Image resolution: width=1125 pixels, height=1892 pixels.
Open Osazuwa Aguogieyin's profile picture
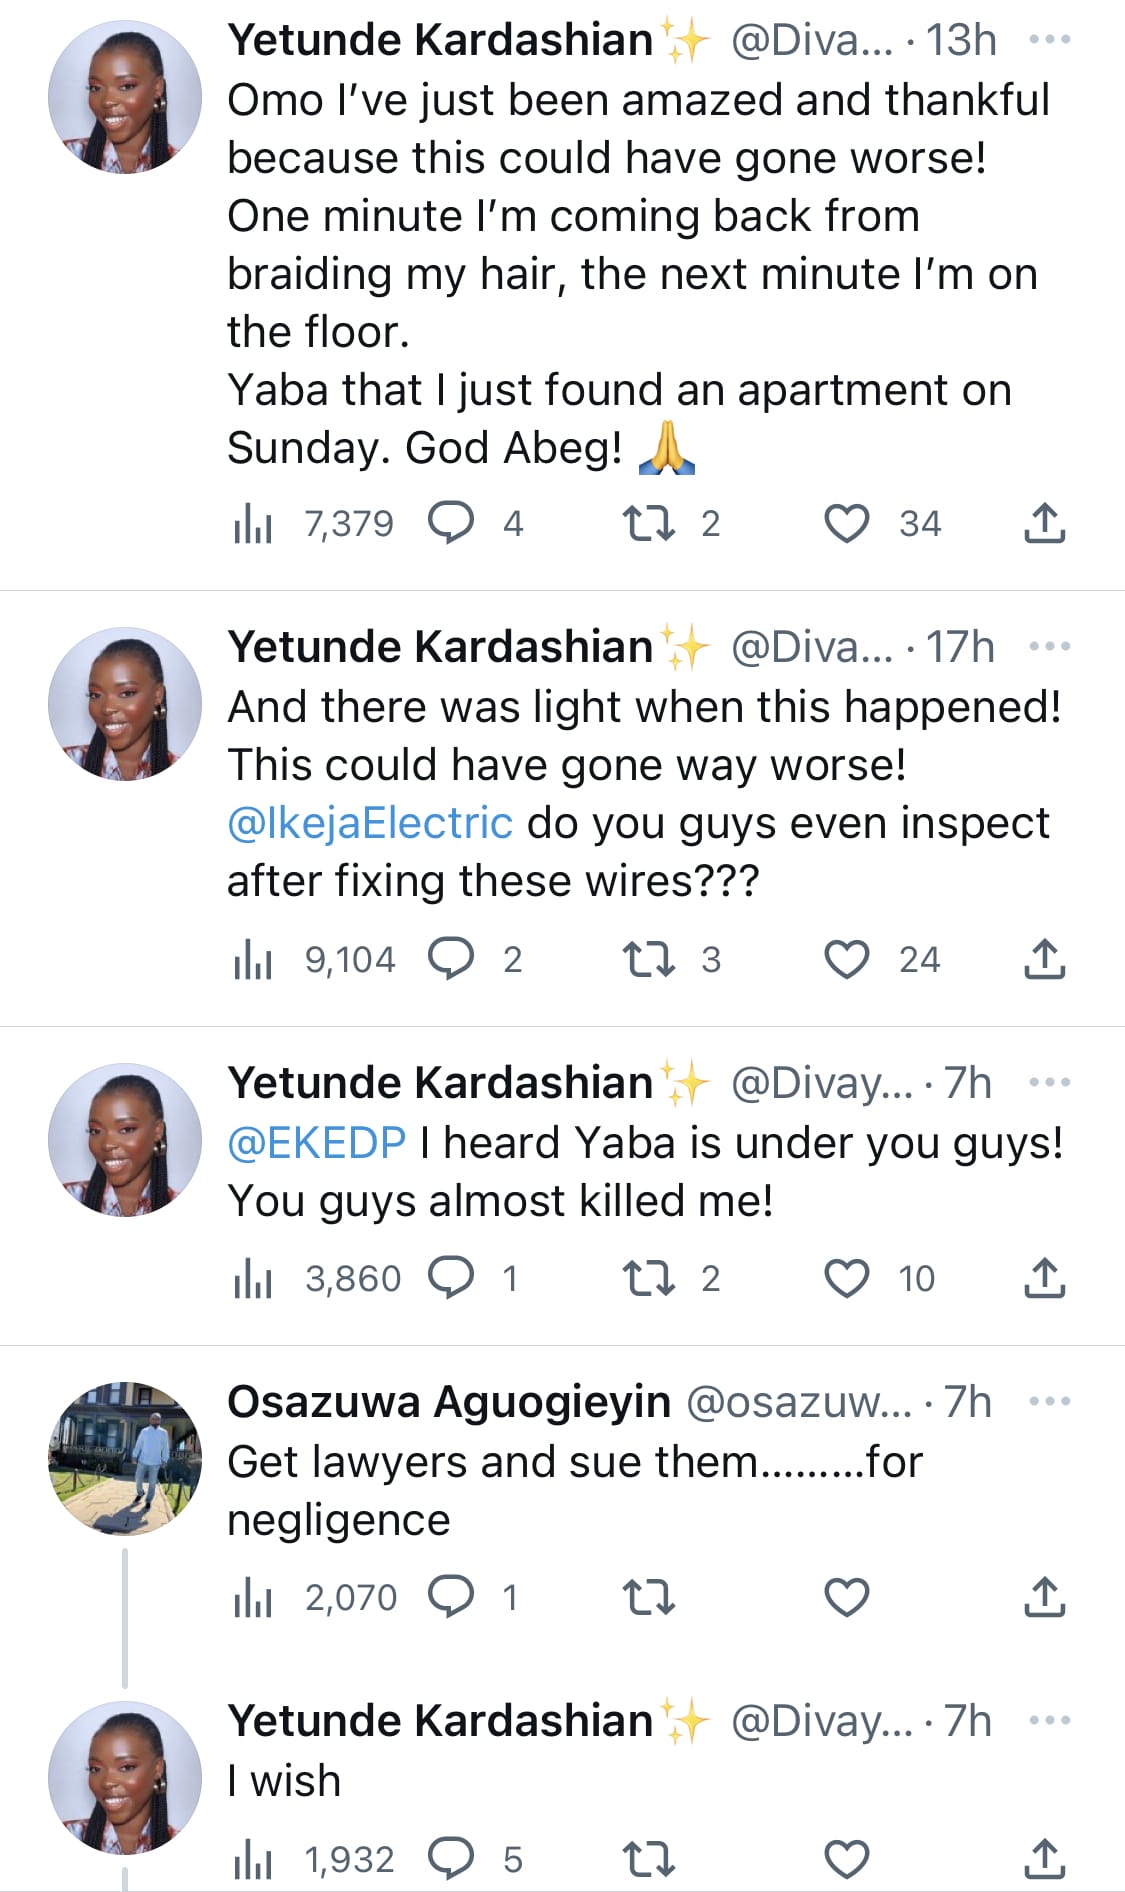(125, 1458)
